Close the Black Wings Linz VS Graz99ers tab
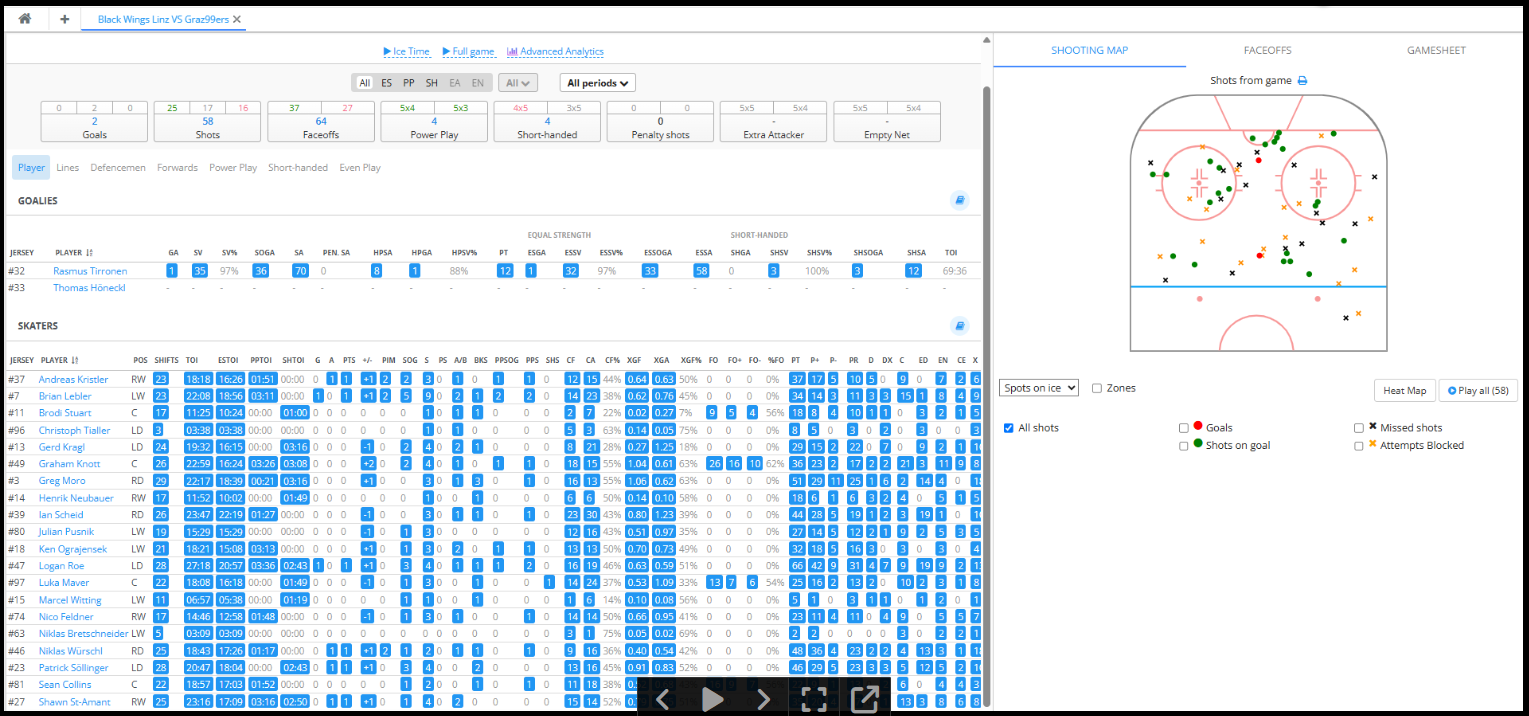The width and height of the screenshot is (1529, 716). pyautogui.click(x=237, y=19)
